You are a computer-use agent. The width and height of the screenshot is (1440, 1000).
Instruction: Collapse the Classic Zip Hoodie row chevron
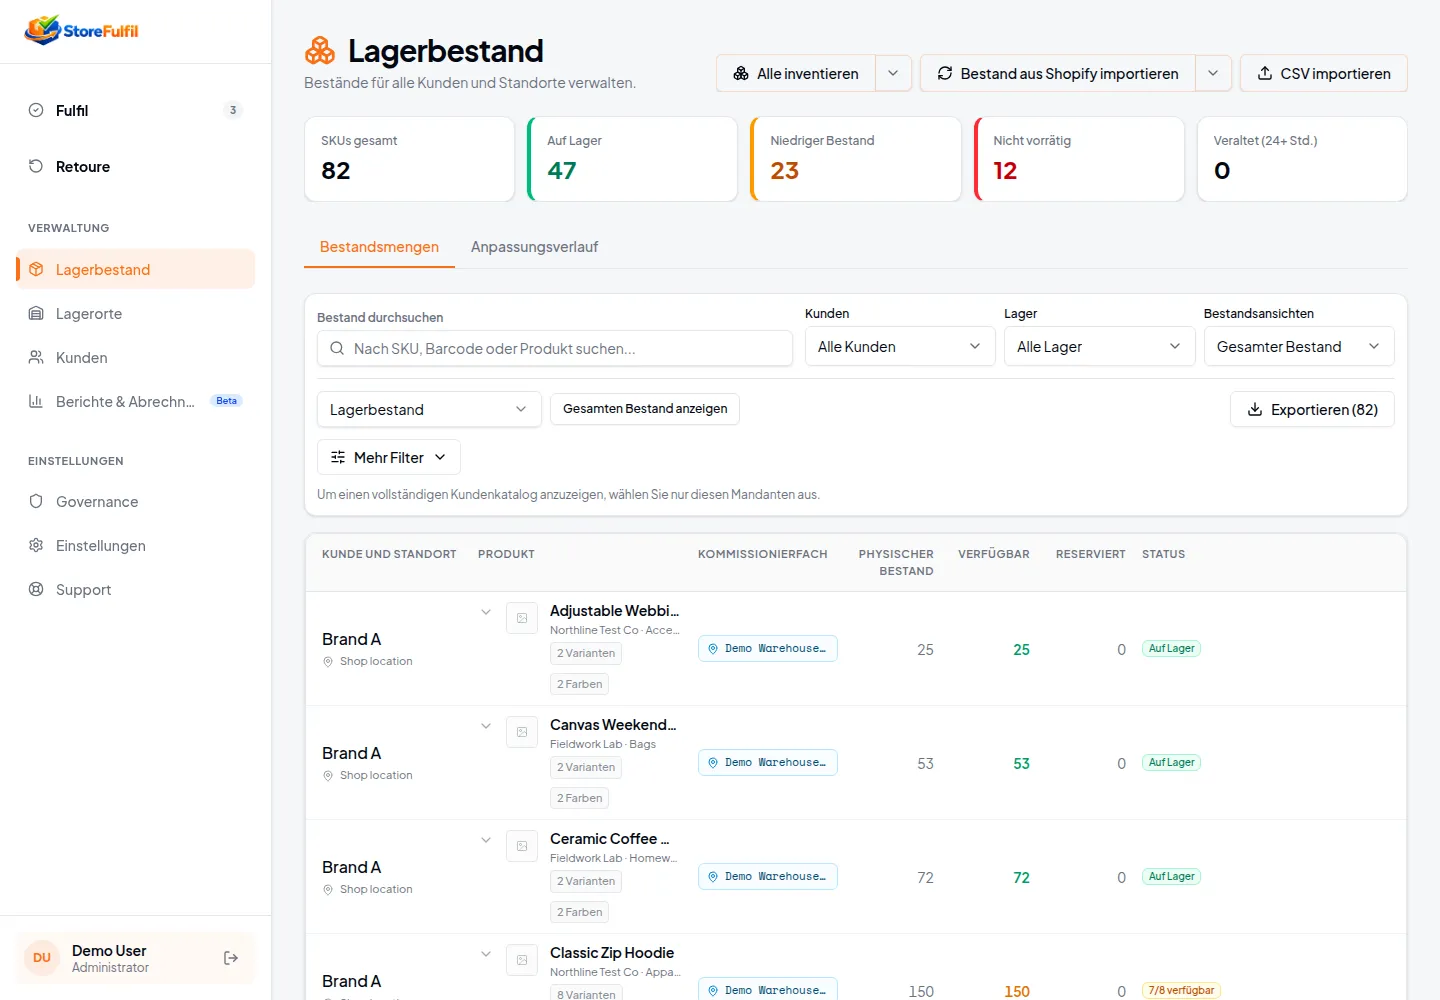pyautogui.click(x=486, y=954)
